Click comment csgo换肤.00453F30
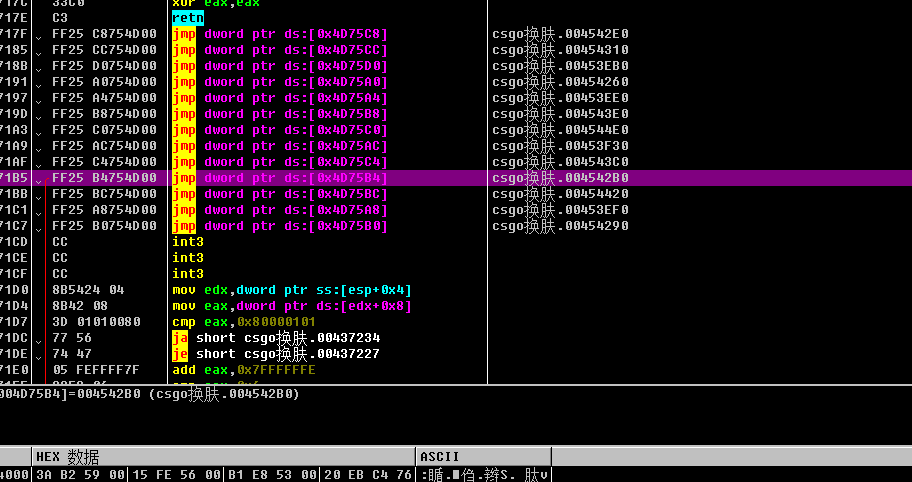 coord(560,146)
